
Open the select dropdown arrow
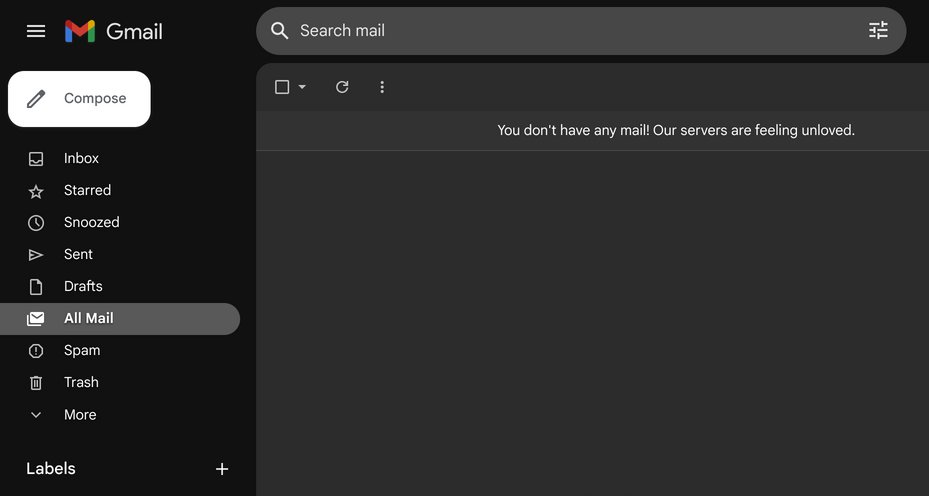coord(302,87)
